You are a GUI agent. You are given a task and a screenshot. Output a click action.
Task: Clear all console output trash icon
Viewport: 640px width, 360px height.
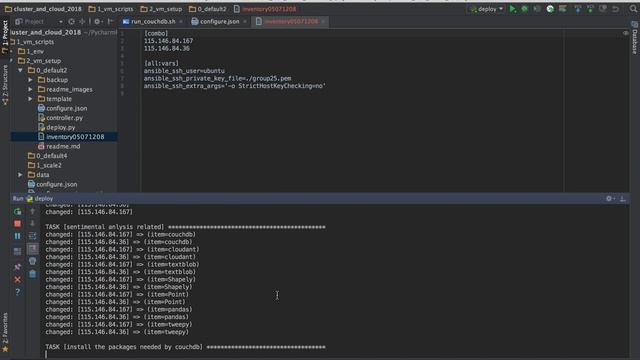tap(33, 274)
